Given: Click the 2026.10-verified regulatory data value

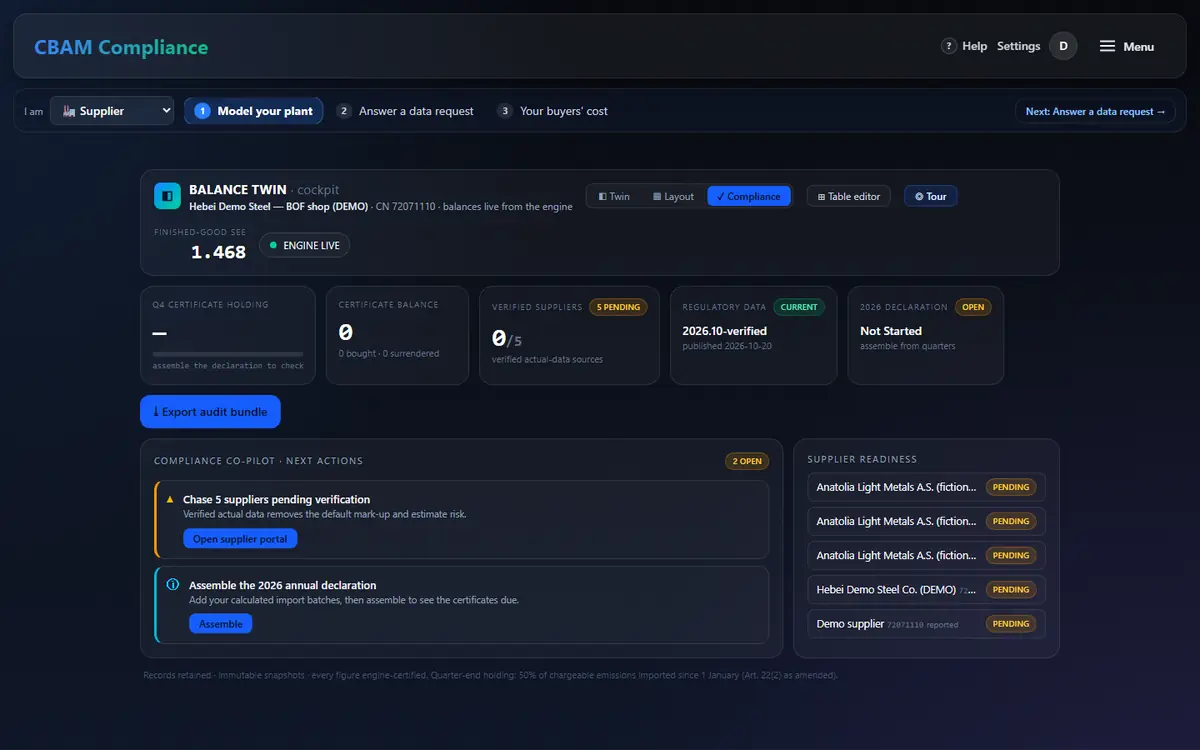Looking at the screenshot, I should tap(725, 331).
